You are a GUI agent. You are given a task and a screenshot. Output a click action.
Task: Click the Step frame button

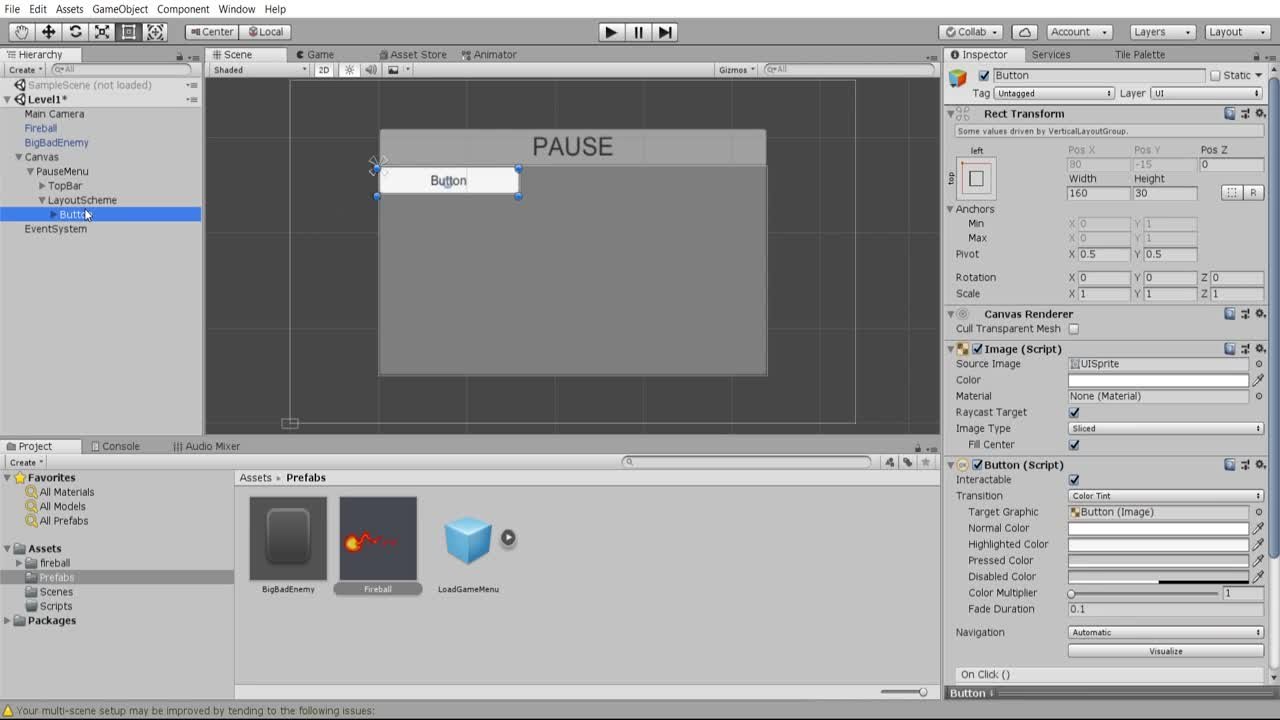[665, 32]
